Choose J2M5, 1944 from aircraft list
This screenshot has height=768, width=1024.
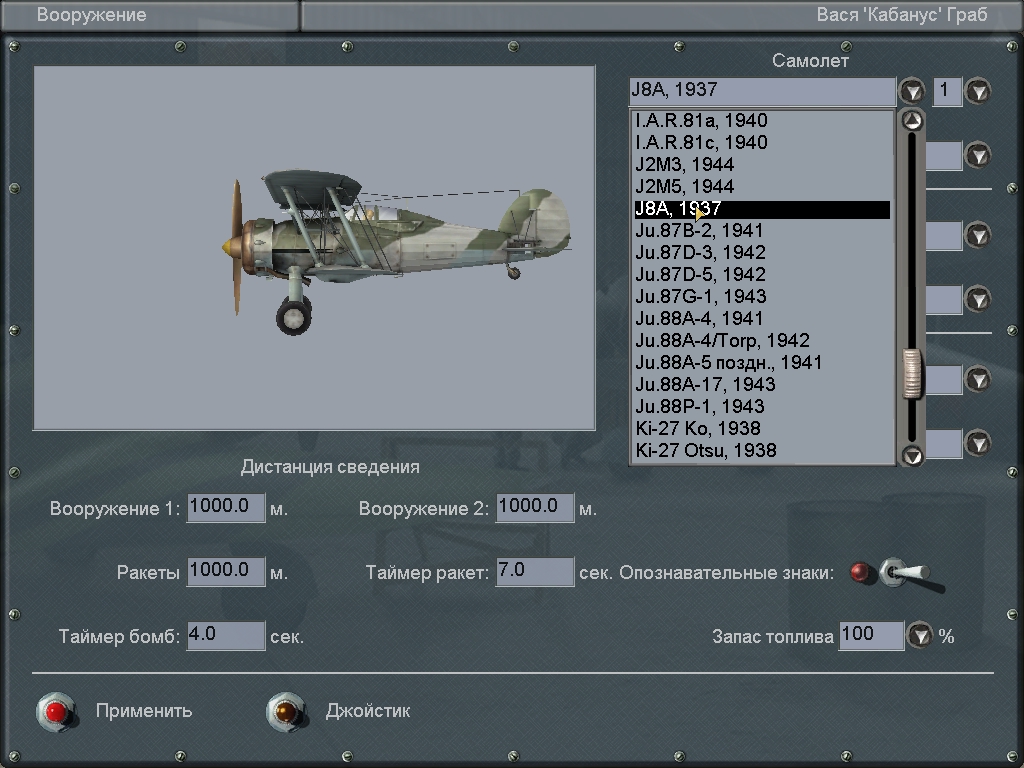point(762,187)
